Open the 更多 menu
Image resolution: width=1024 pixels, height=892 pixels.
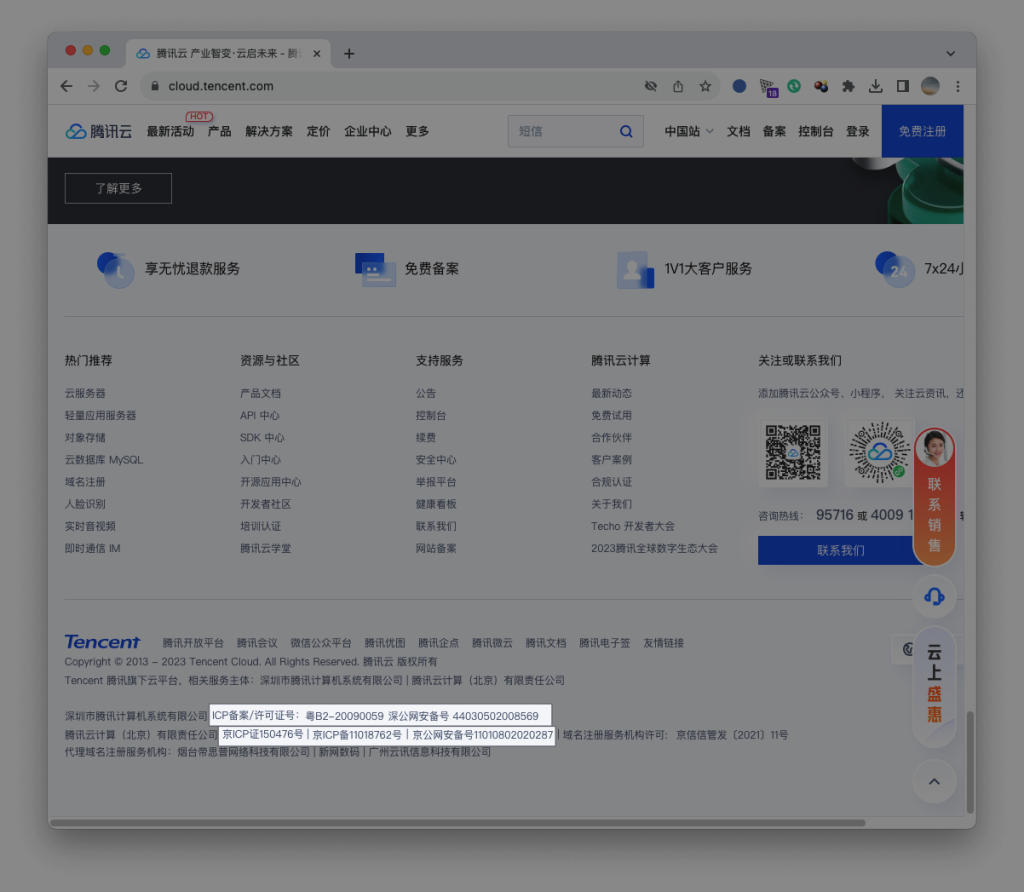[x=417, y=131]
